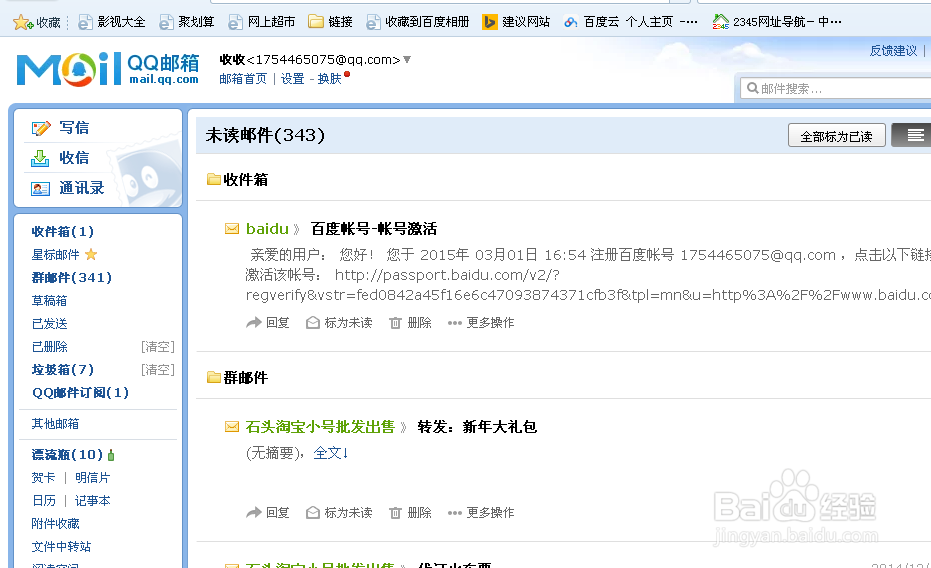Click folder icon beside 群邮件 heading

click(x=213, y=377)
